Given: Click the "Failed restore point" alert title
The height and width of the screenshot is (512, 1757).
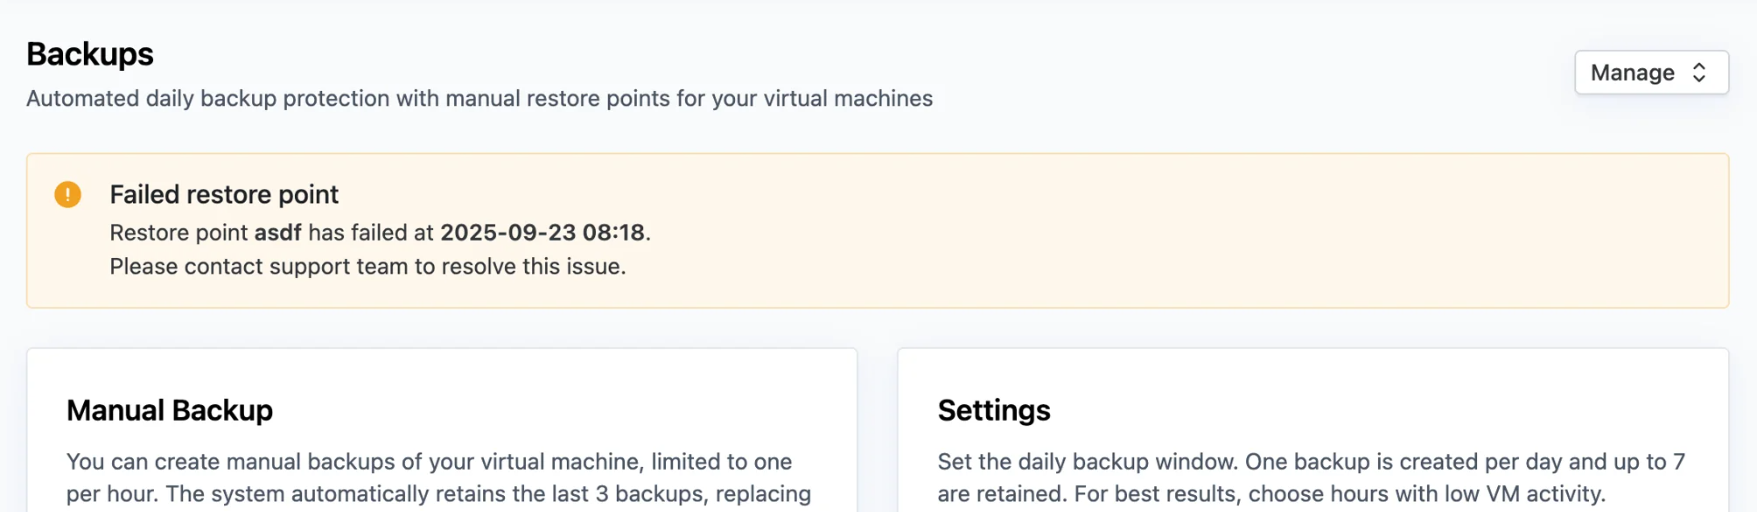Looking at the screenshot, I should click(224, 194).
